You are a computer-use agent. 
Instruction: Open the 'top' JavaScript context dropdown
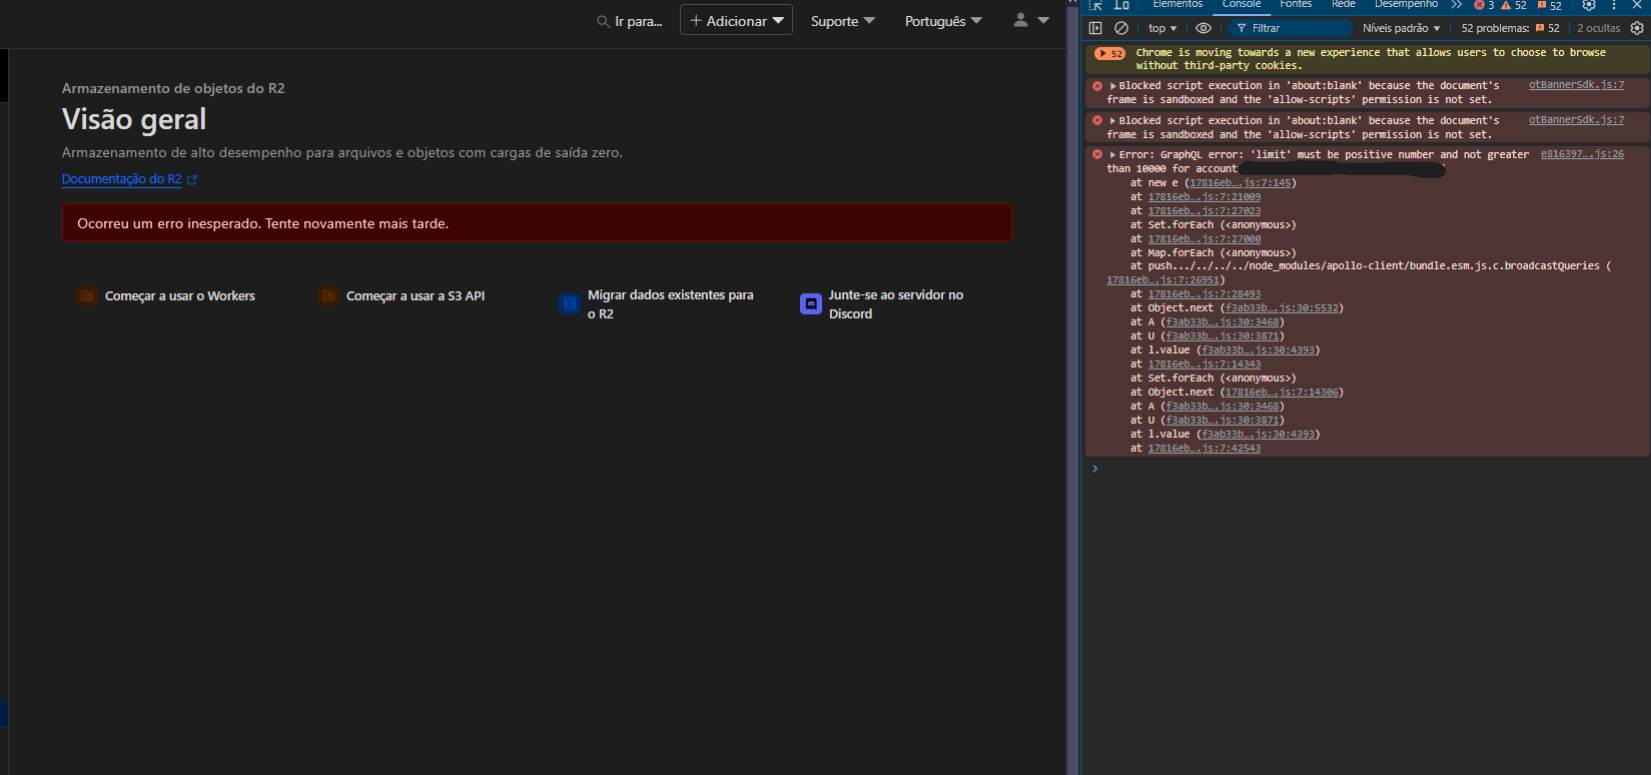pyautogui.click(x=1162, y=28)
